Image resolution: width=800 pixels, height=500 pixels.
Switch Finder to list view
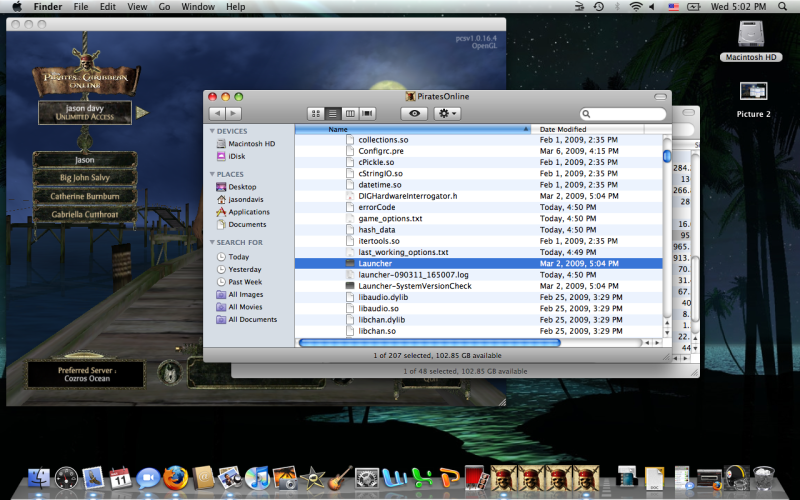pos(333,113)
